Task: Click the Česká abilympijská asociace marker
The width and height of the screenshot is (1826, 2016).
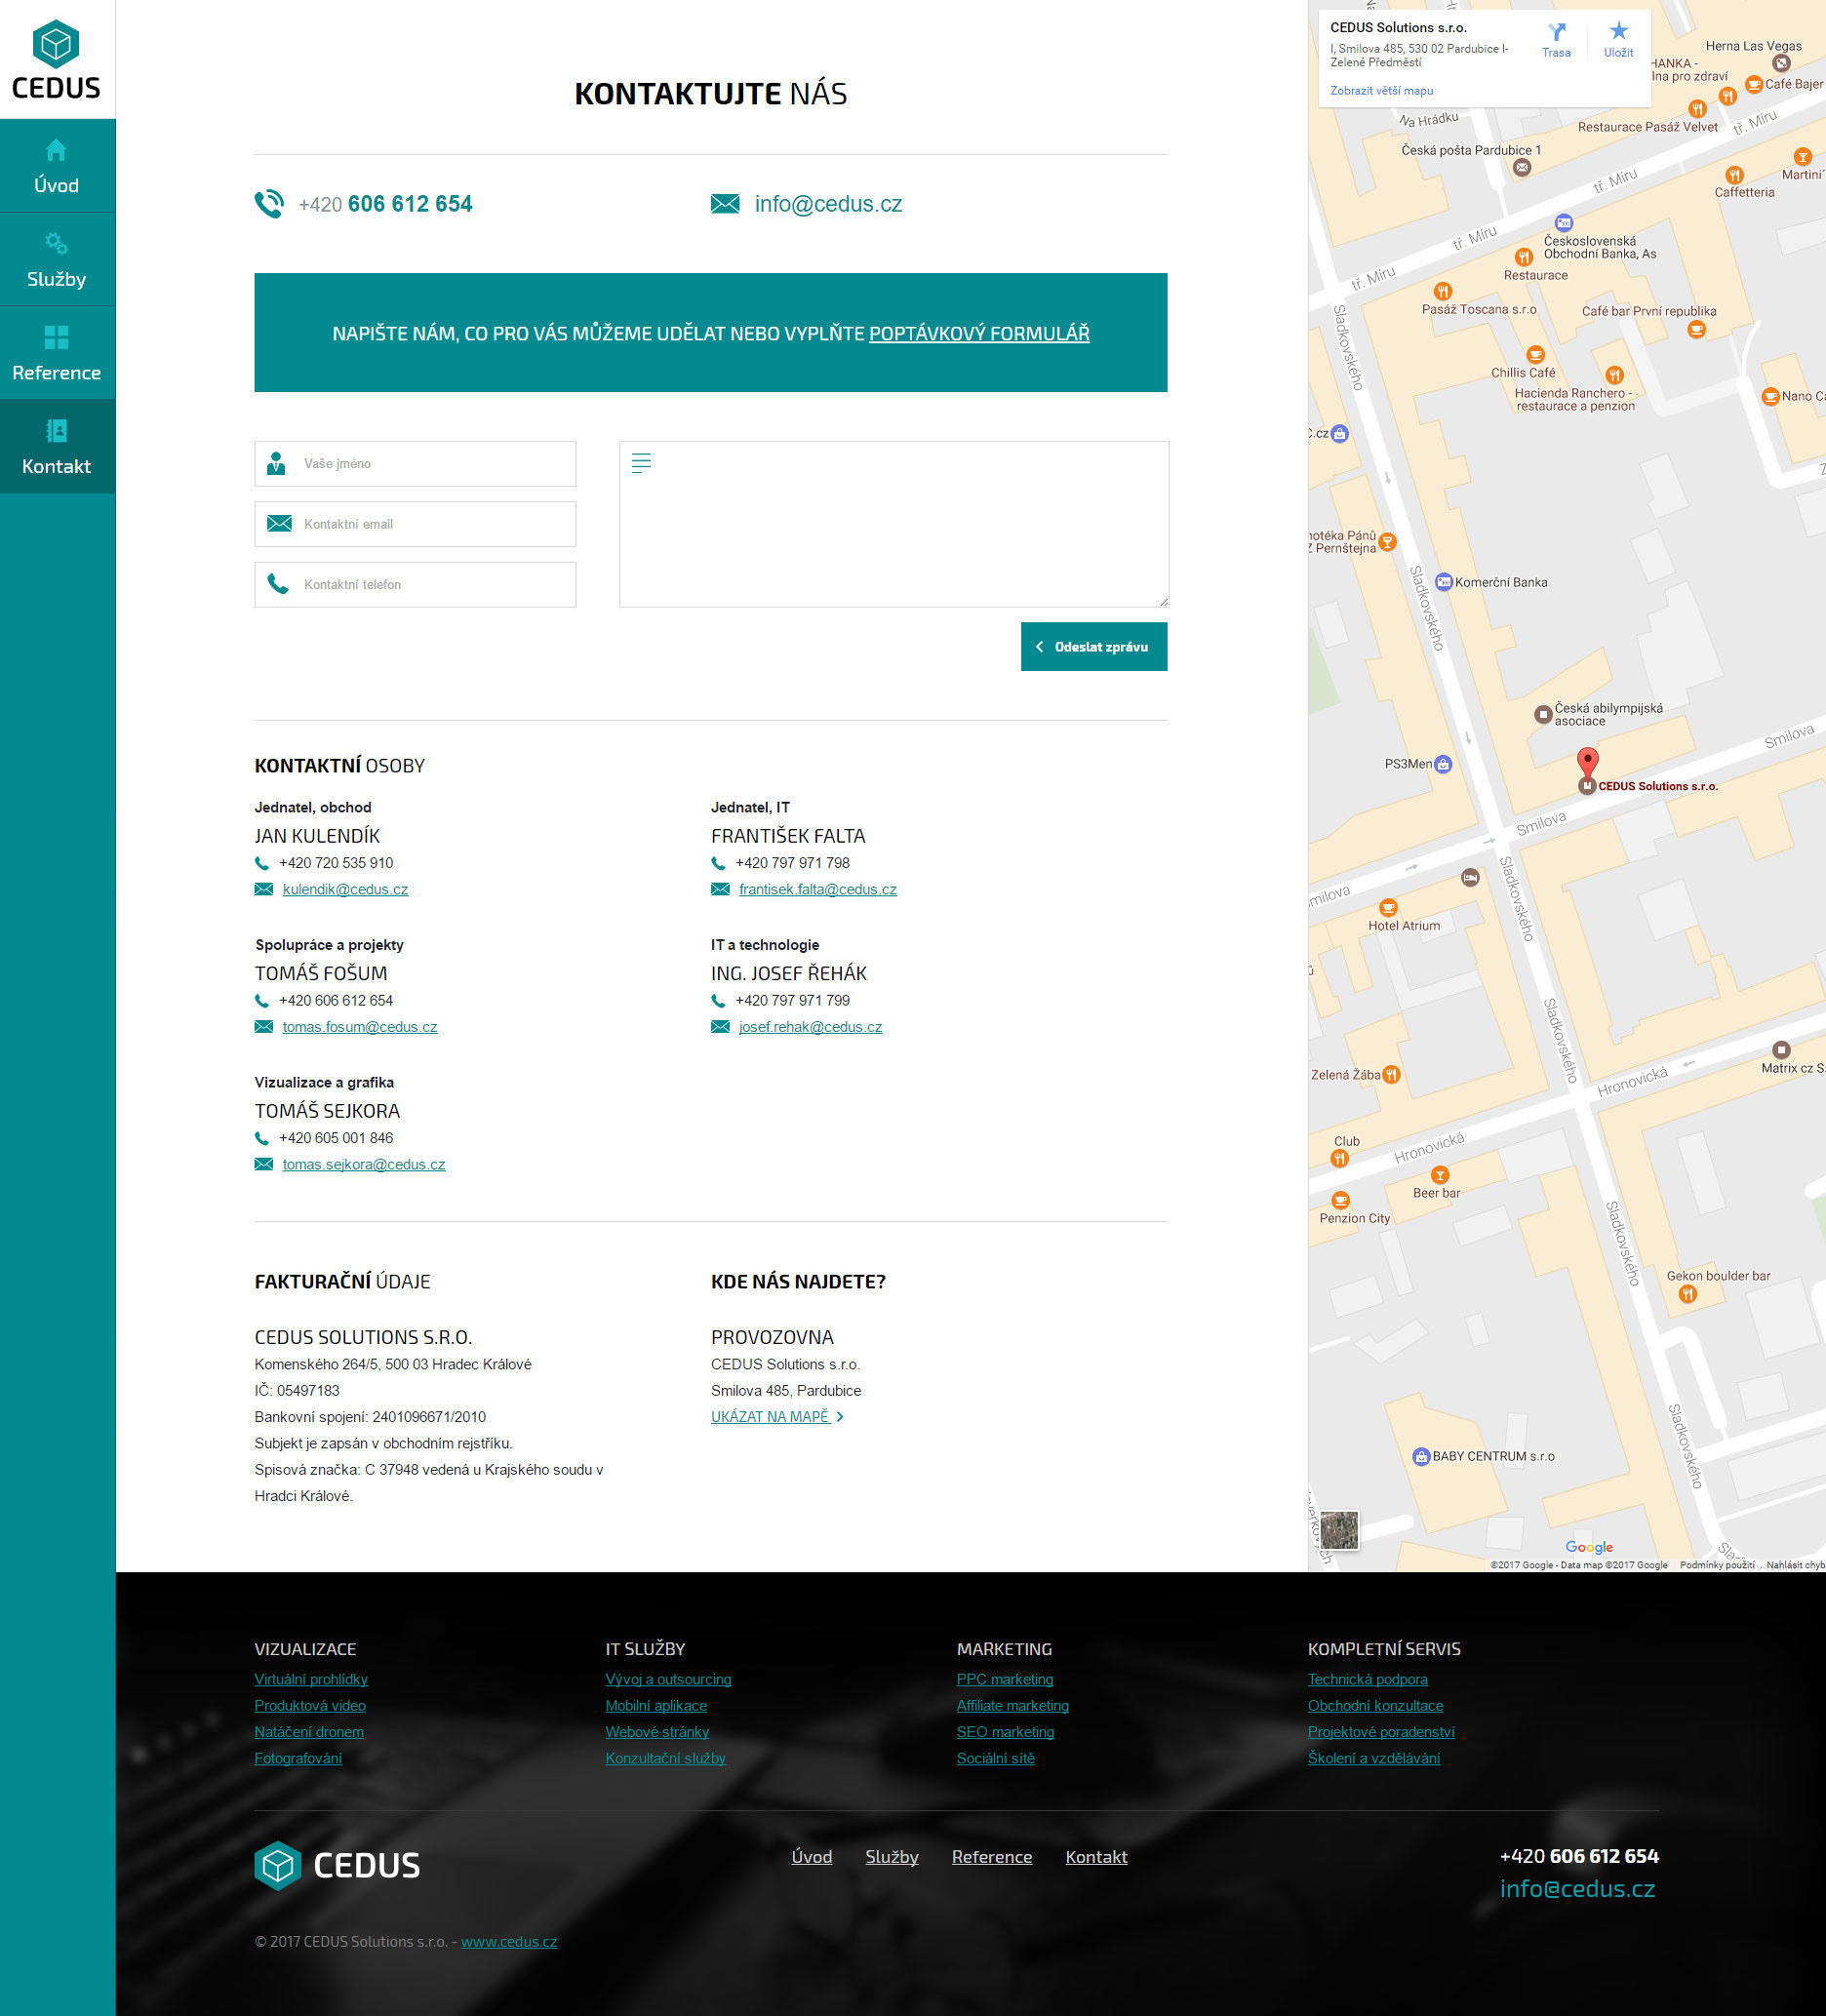Action: [x=1543, y=714]
